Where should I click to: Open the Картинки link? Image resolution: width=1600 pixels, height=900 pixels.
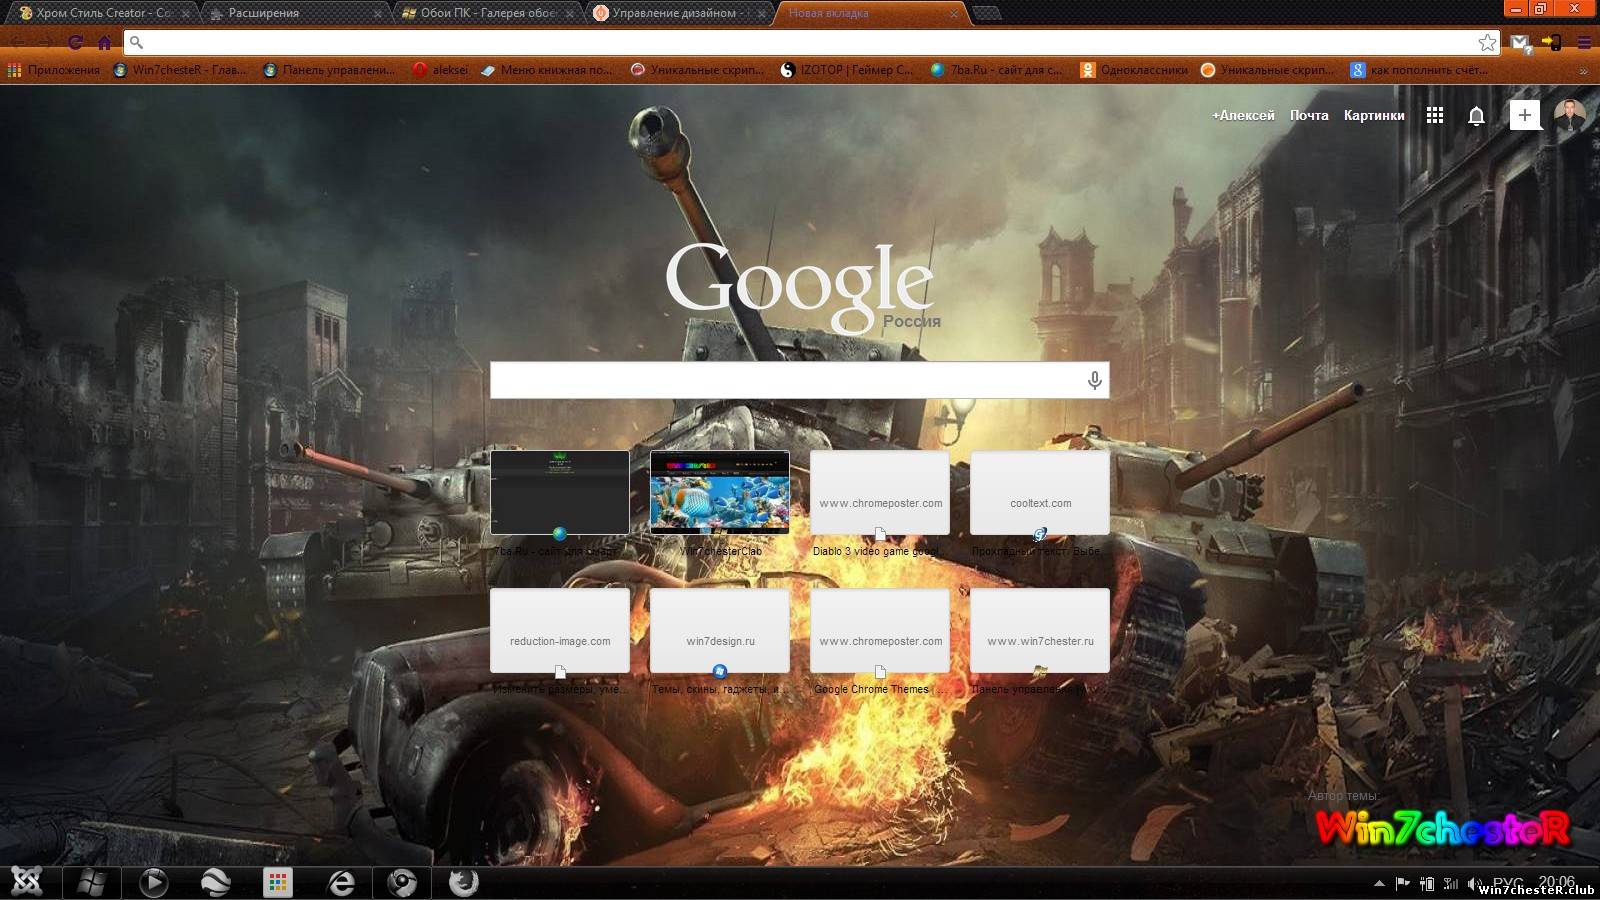(1374, 115)
